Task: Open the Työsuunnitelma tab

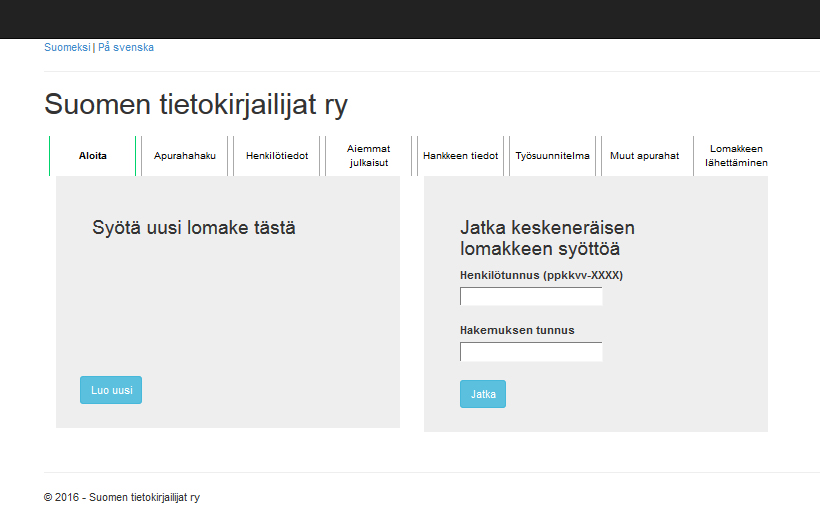Action: [553, 156]
